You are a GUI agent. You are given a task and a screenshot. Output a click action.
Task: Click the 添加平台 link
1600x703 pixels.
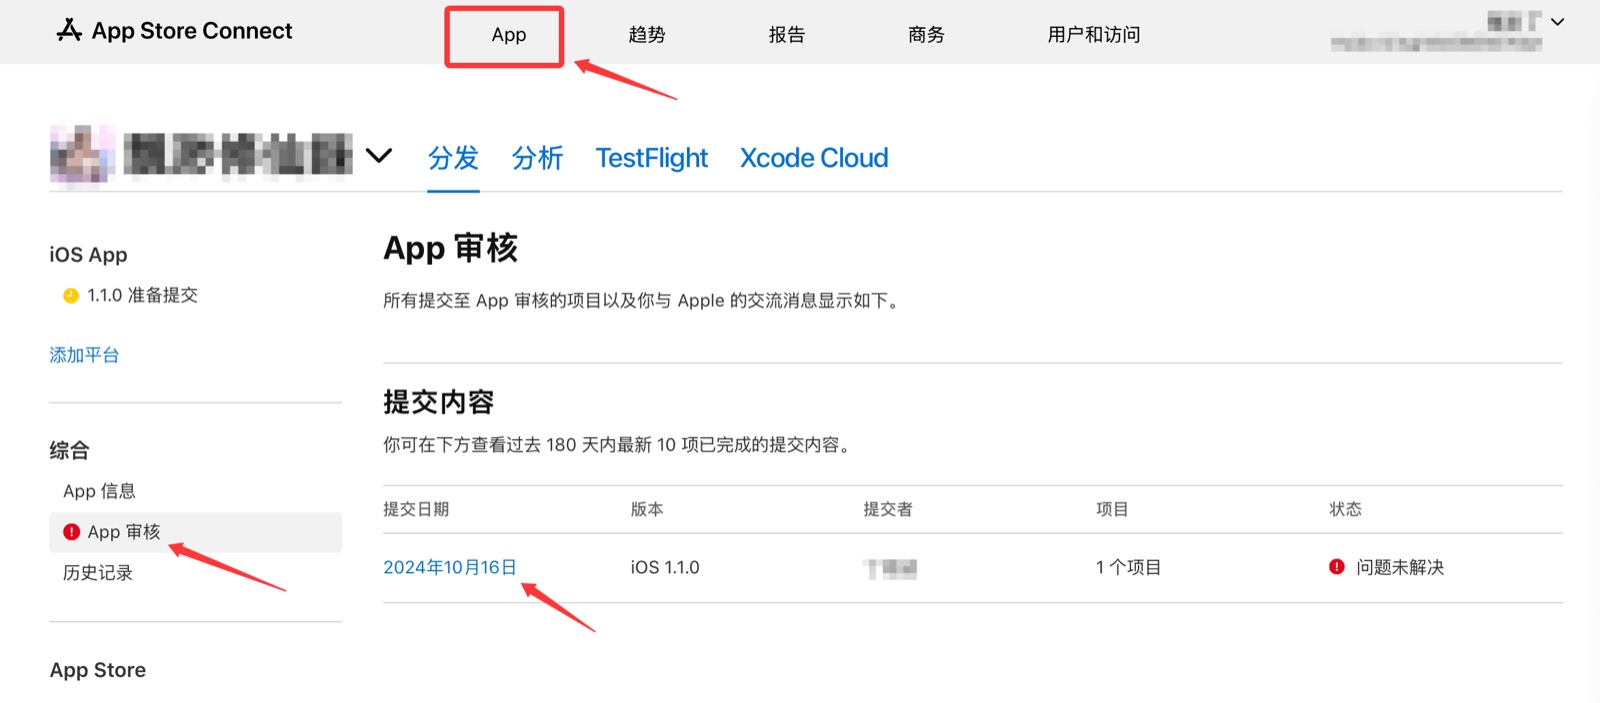click(84, 355)
